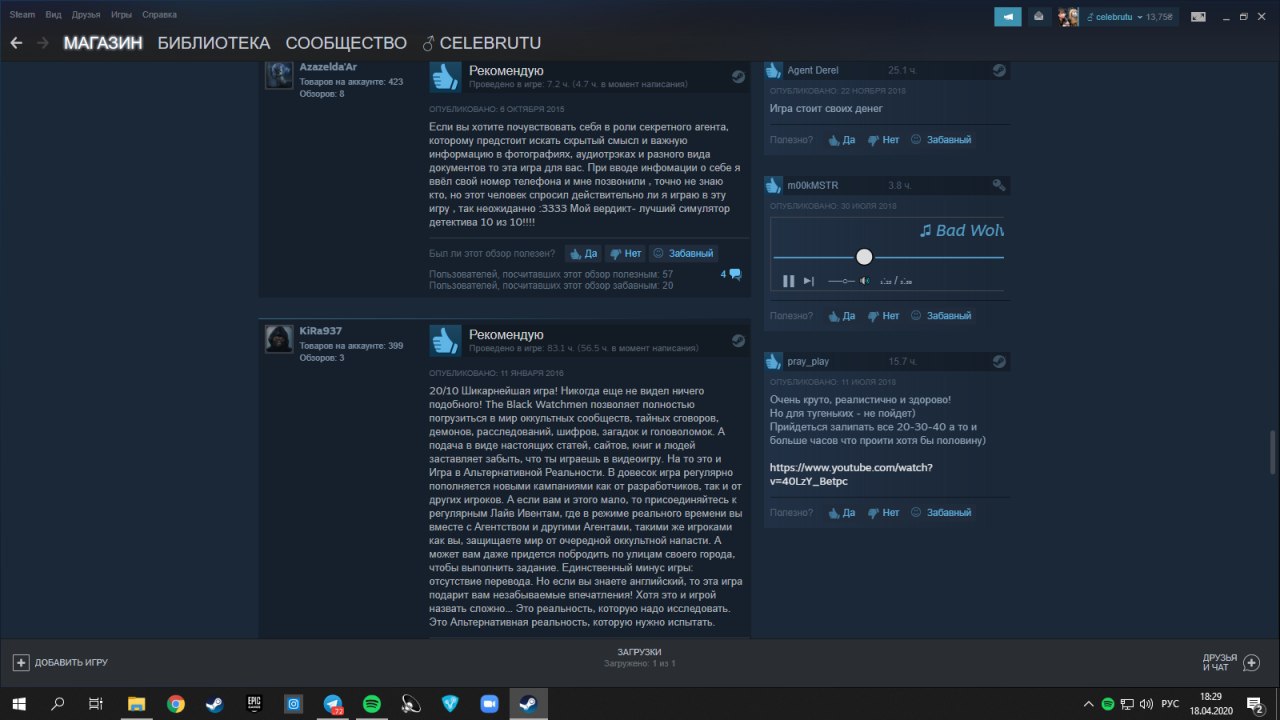Switch to the БИБЛИОТЕКА tab
The image size is (1280, 720).
214,43
